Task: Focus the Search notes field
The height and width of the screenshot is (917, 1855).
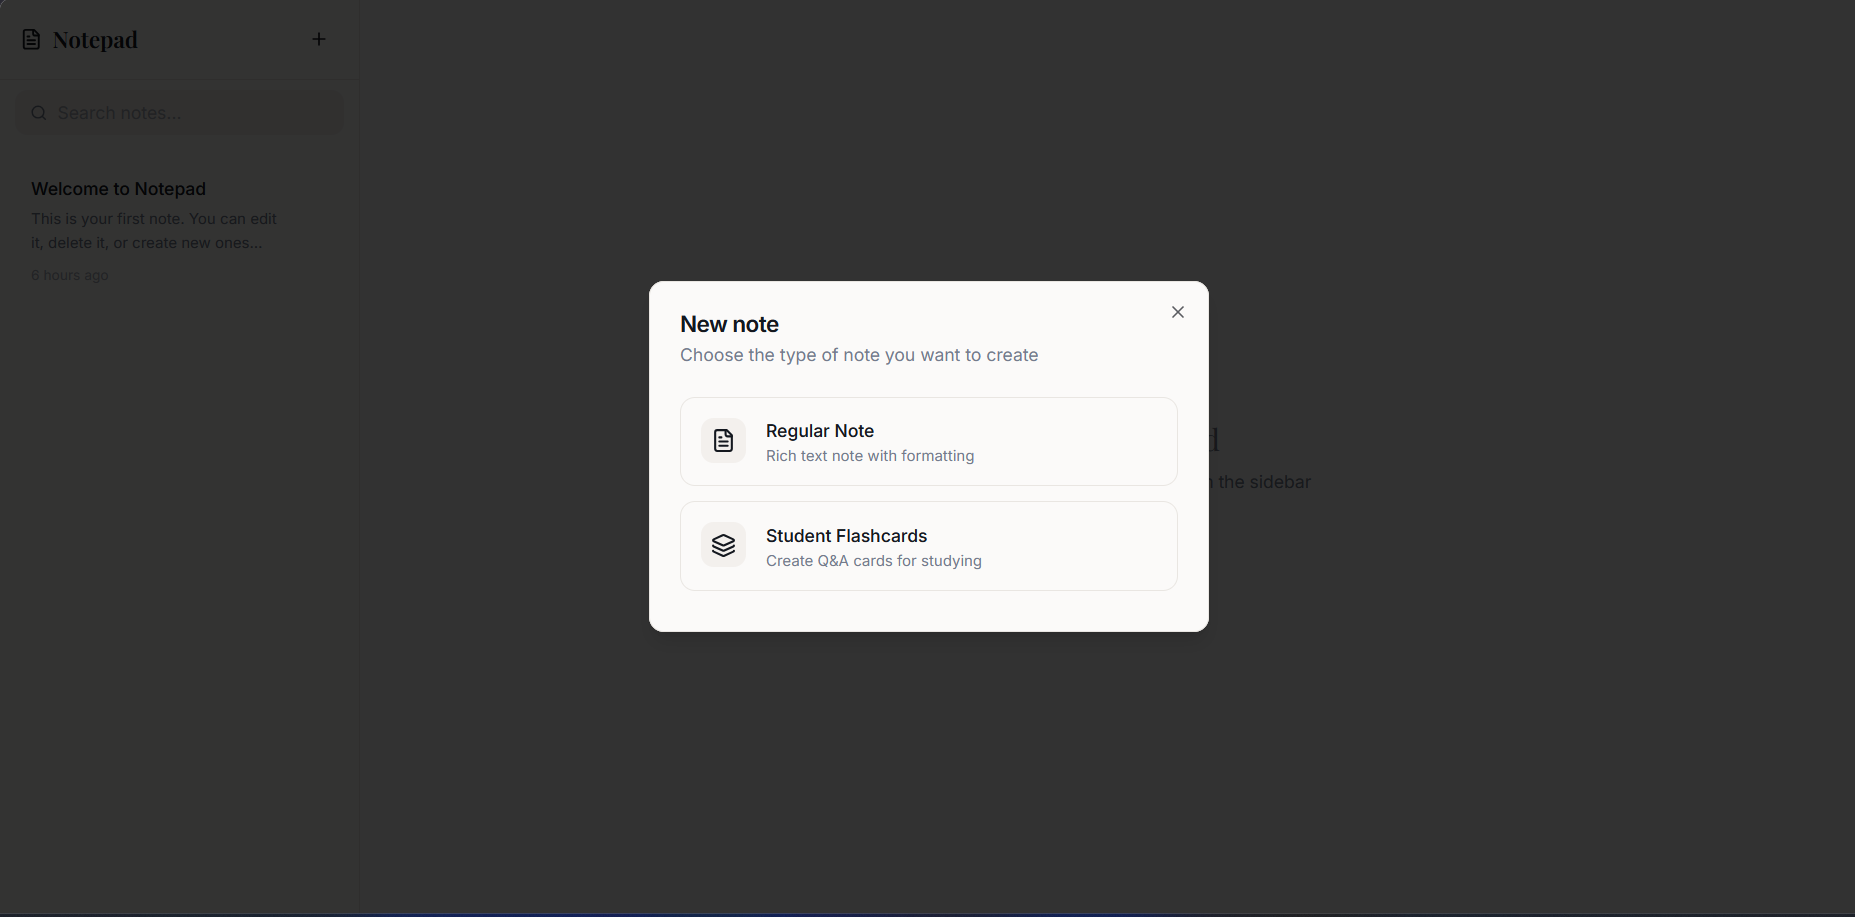Action: (180, 113)
